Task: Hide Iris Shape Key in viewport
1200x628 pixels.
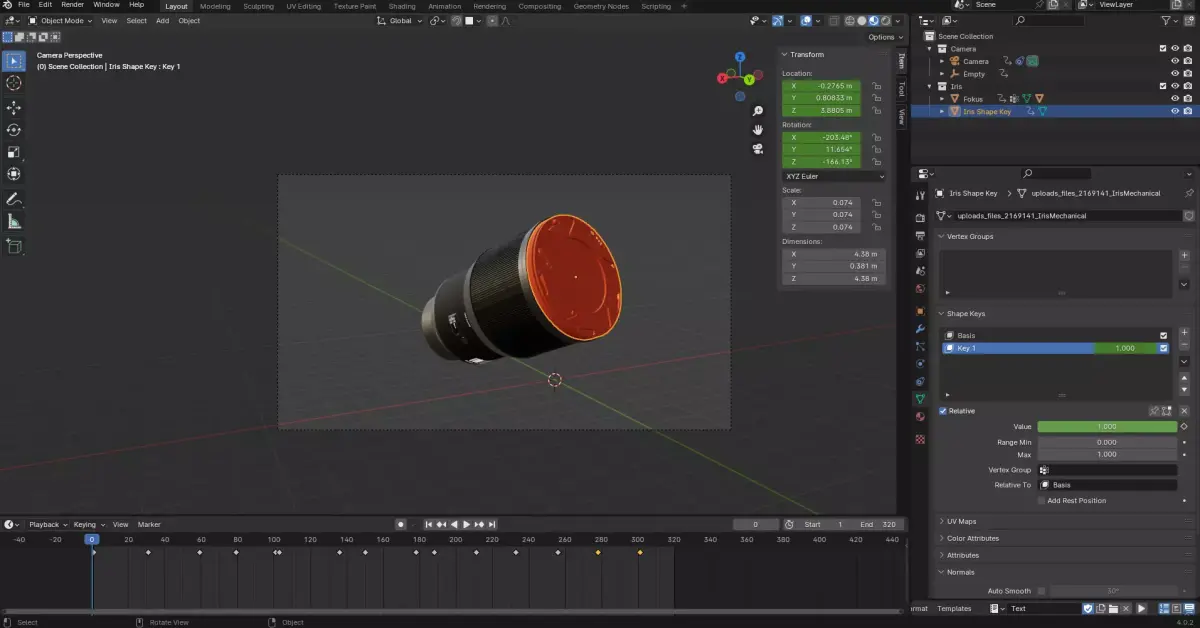Action: (1175, 112)
